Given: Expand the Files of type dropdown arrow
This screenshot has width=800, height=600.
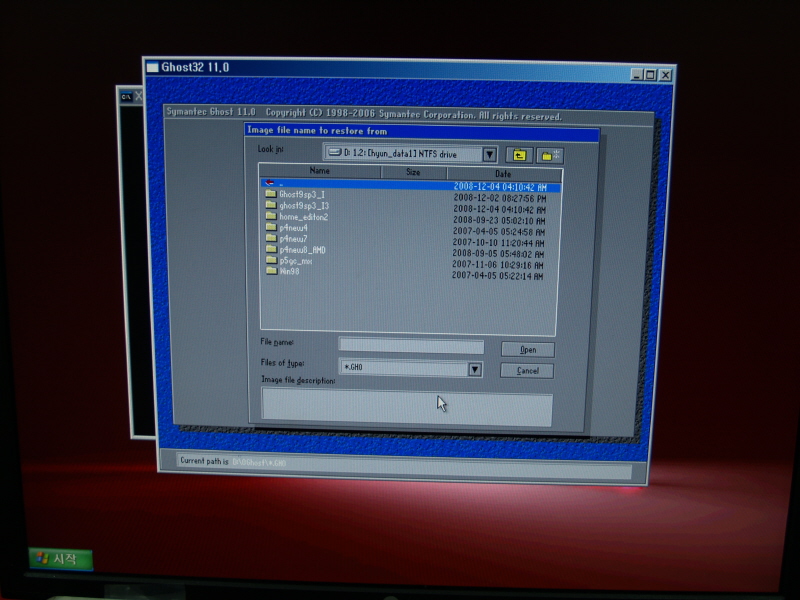Looking at the screenshot, I should click(x=474, y=369).
